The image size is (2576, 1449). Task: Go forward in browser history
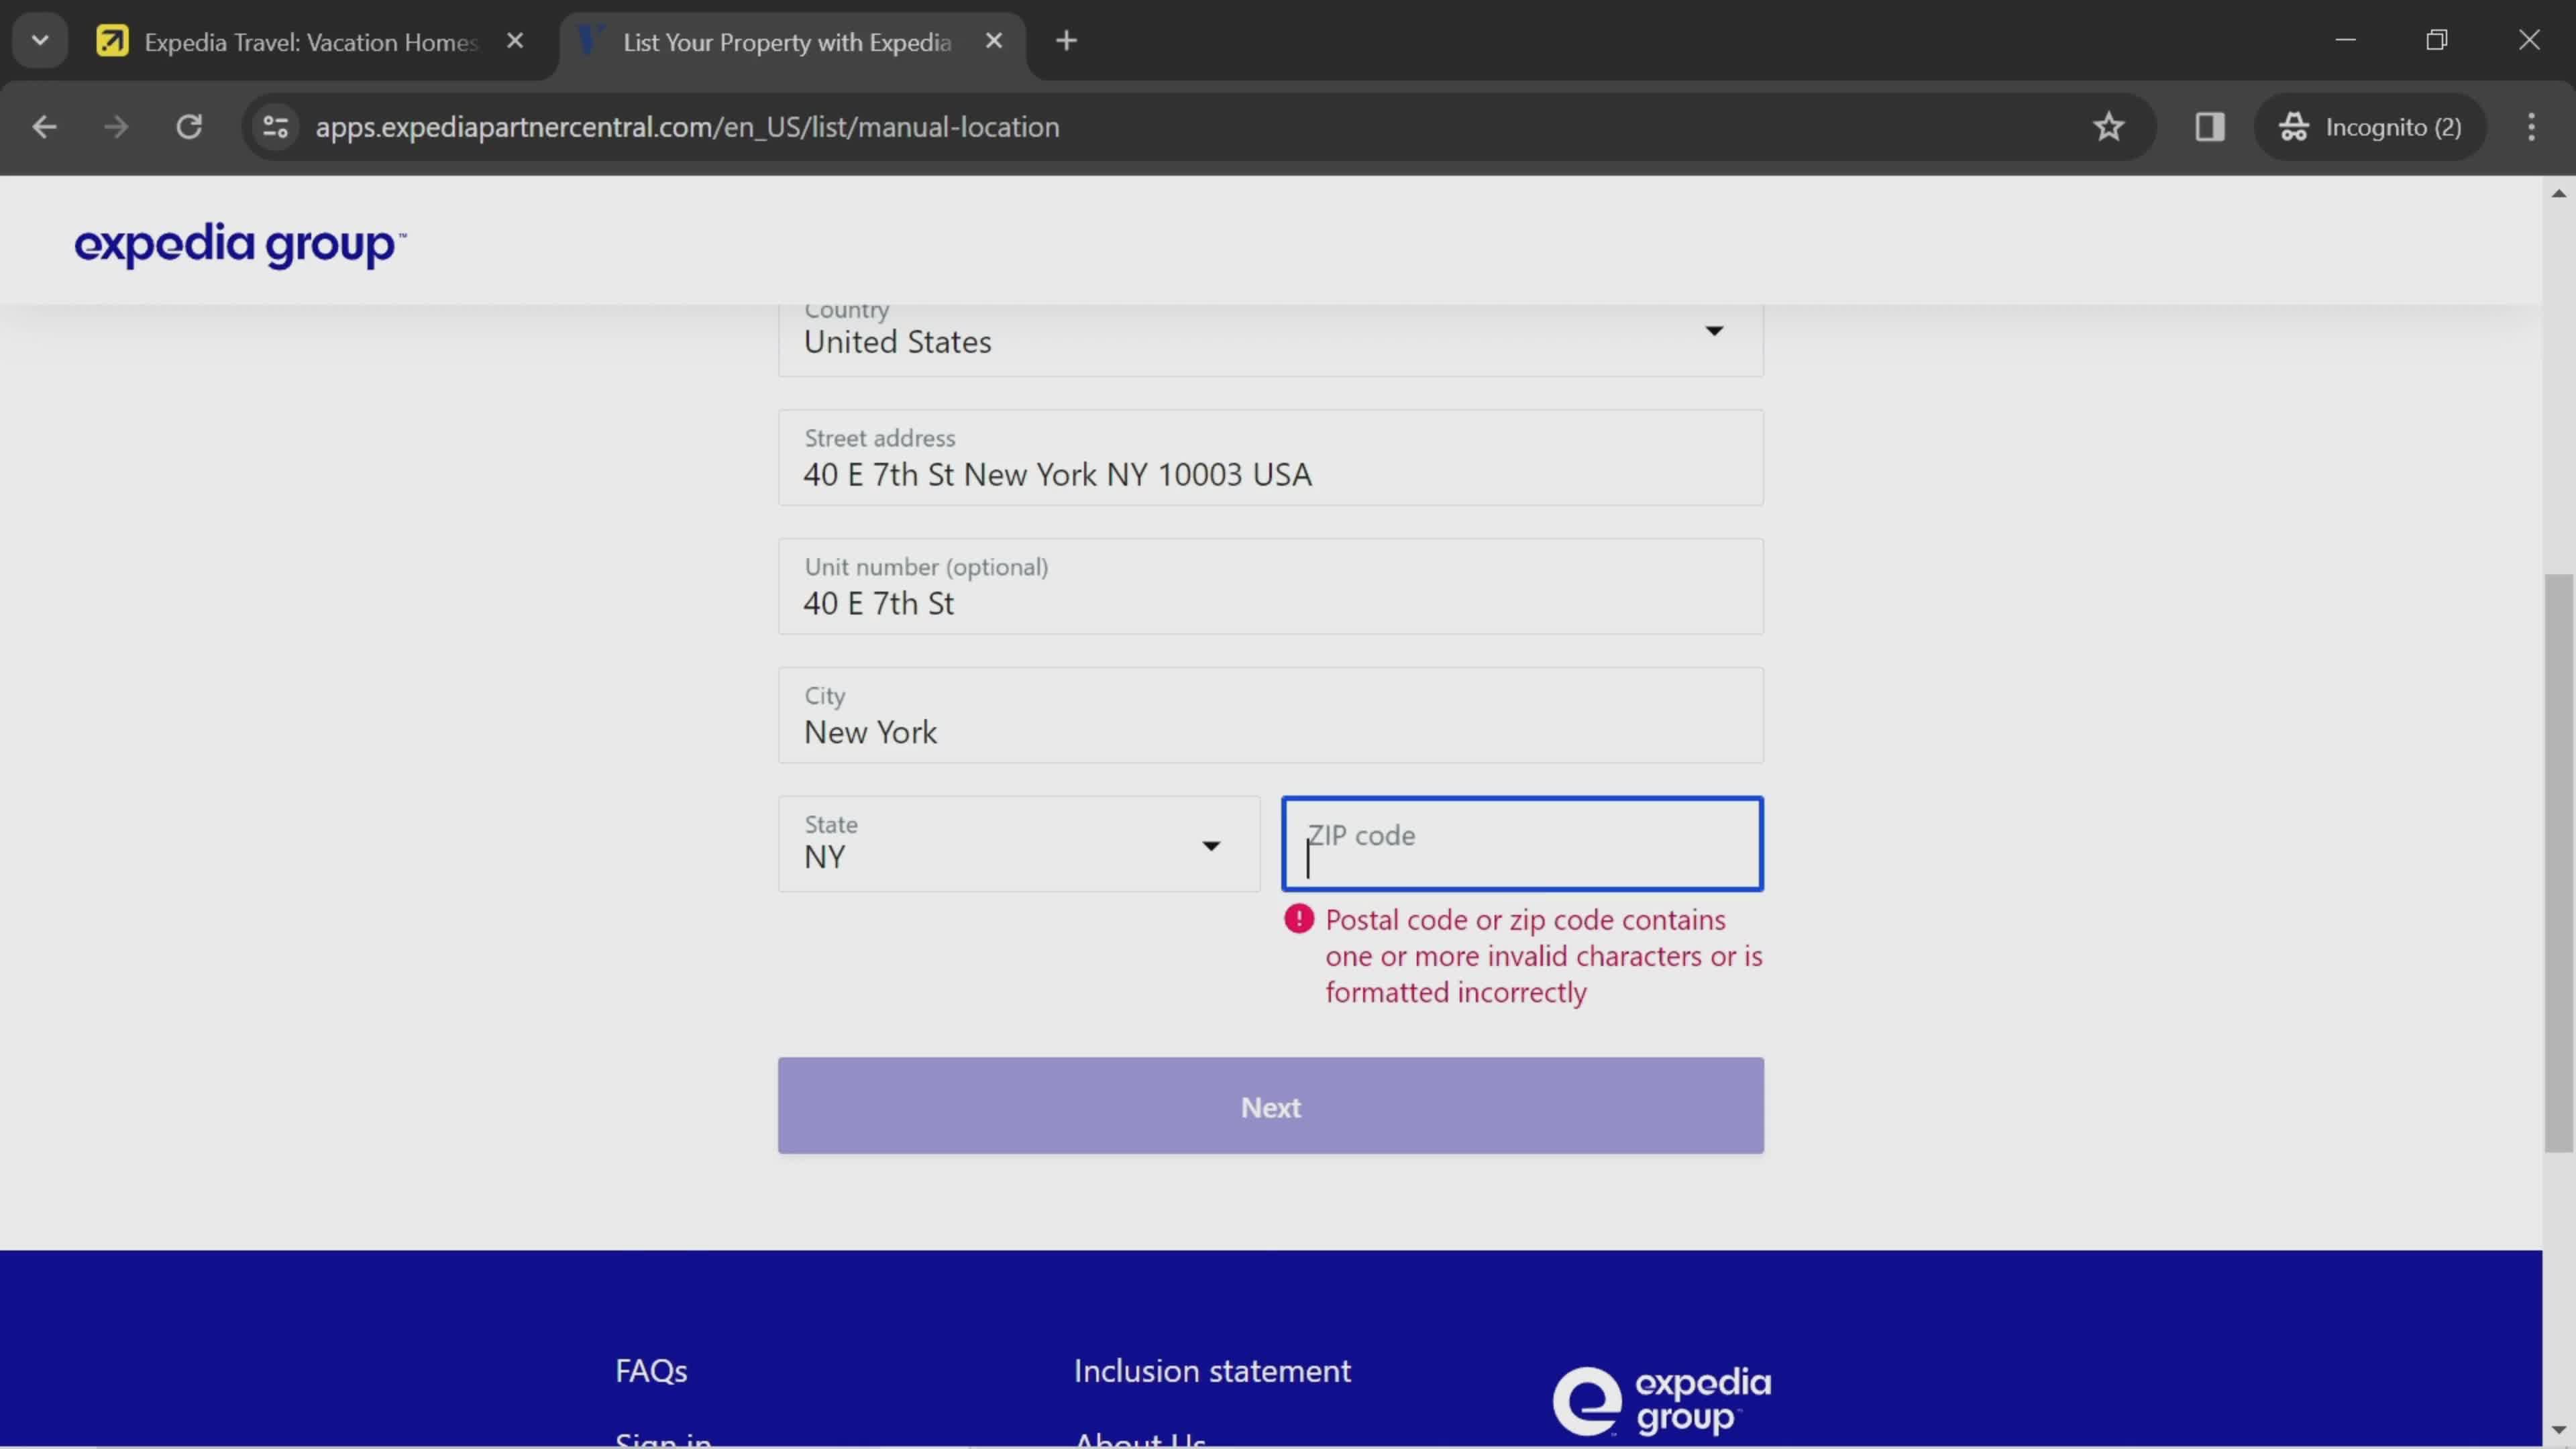[116, 127]
